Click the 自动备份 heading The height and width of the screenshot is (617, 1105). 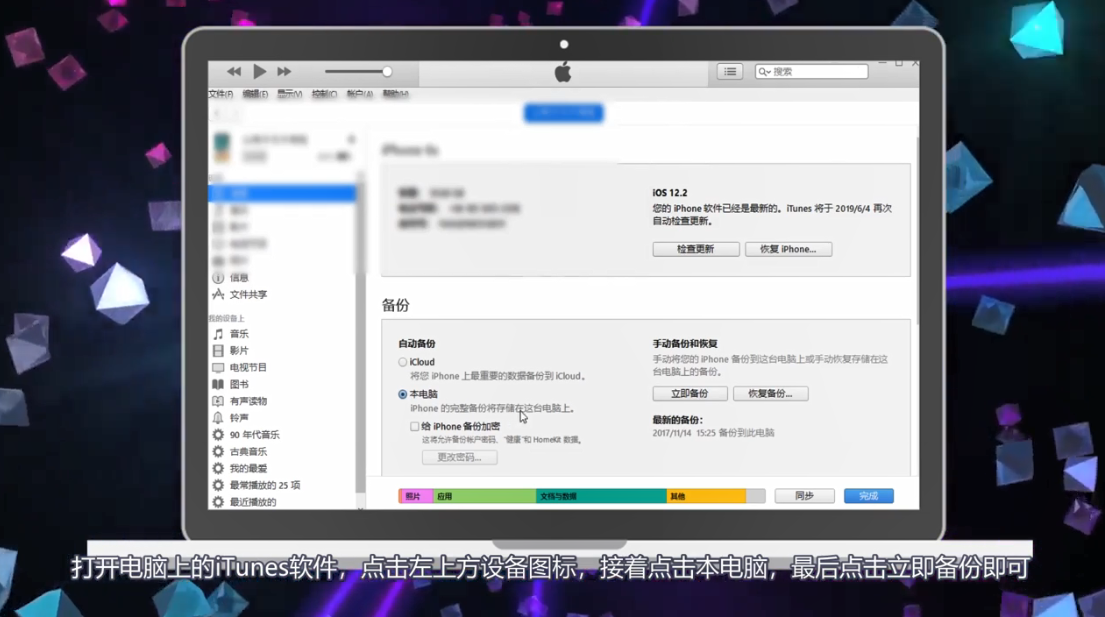click(x=416, y=344)
